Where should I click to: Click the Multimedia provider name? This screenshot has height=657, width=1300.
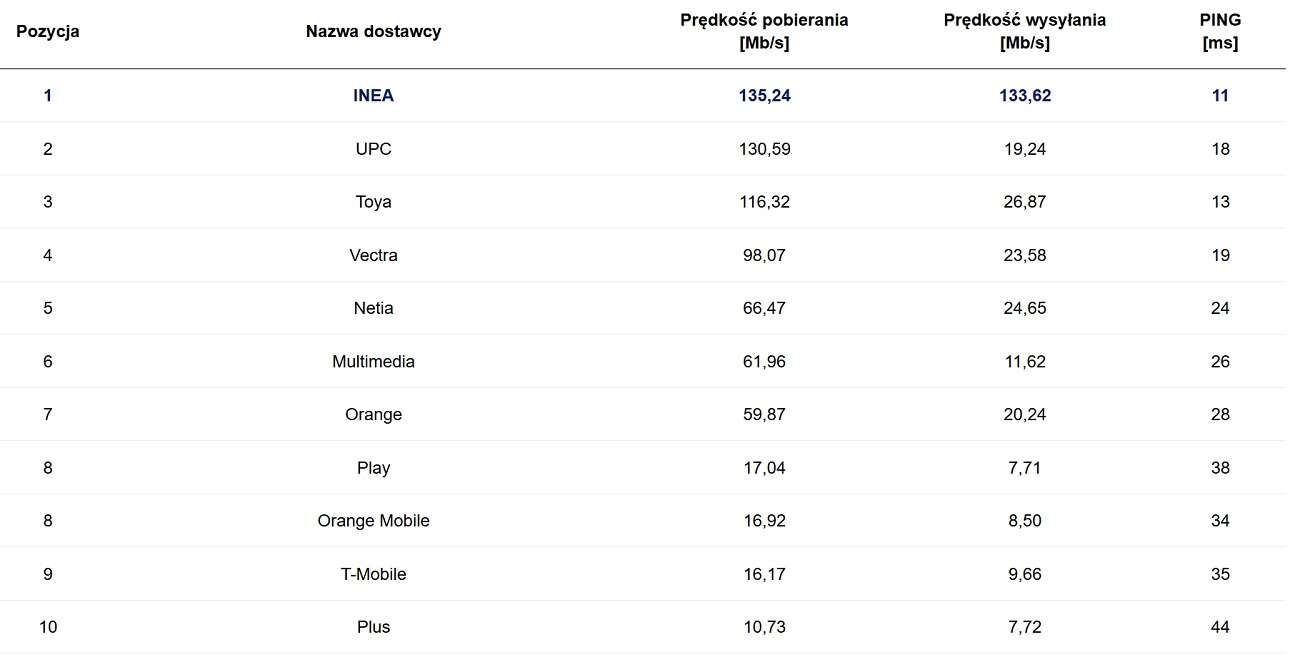373,361
